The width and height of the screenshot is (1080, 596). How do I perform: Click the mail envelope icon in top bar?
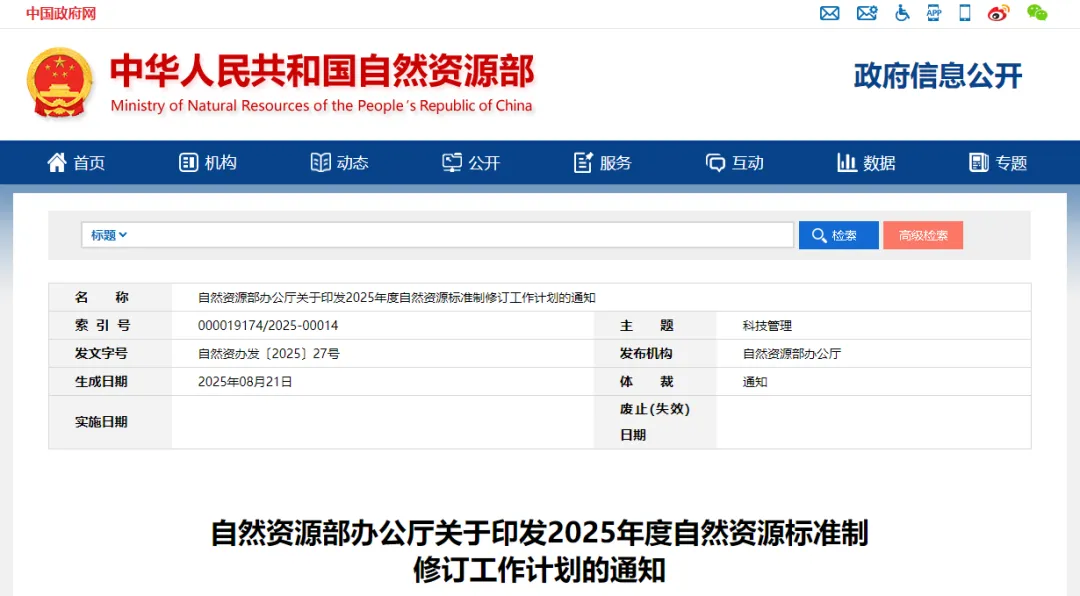point(829,13)
